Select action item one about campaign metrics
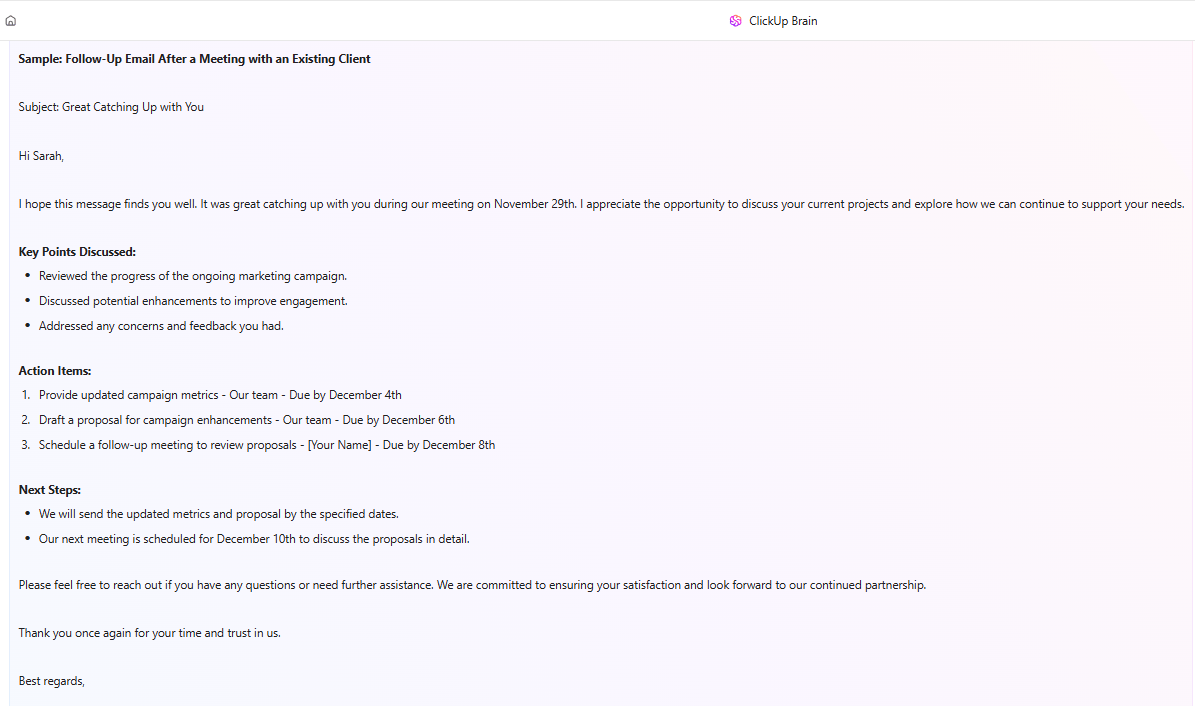Image resolution: width=1195 pixels, height=706 pixels. [220, 394]
